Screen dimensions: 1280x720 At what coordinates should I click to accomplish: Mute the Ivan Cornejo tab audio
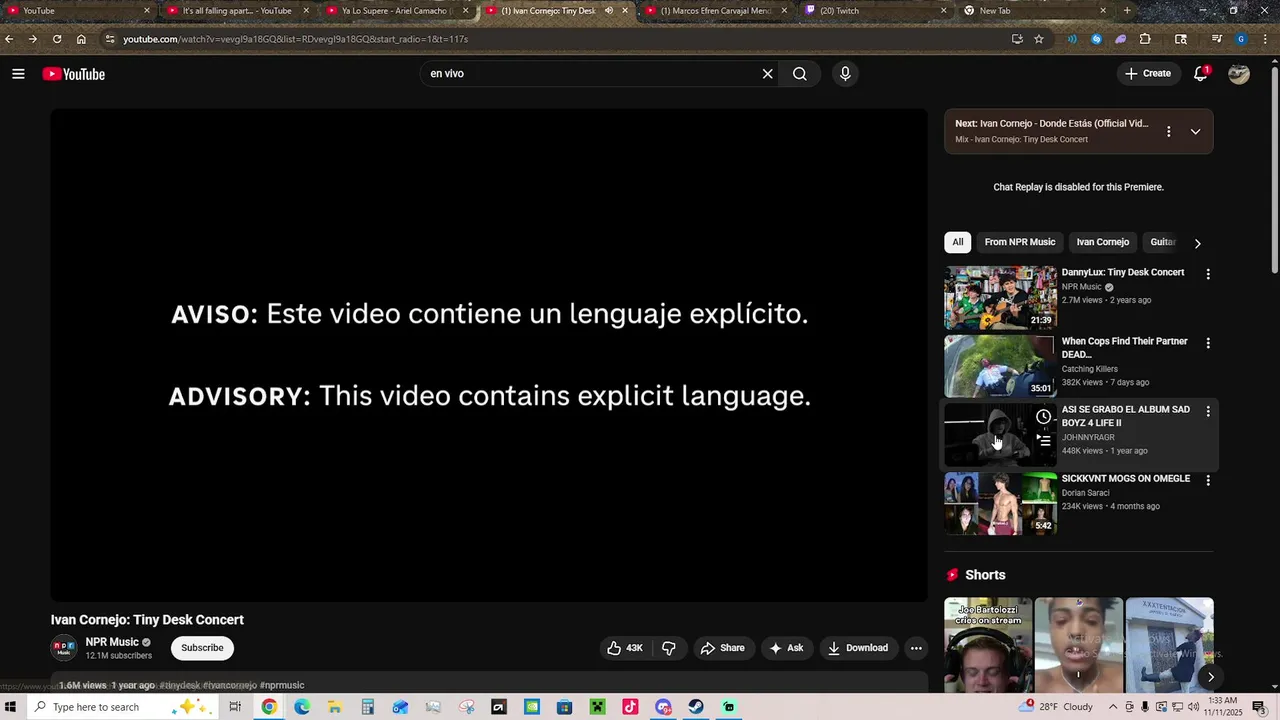point(609,11)
